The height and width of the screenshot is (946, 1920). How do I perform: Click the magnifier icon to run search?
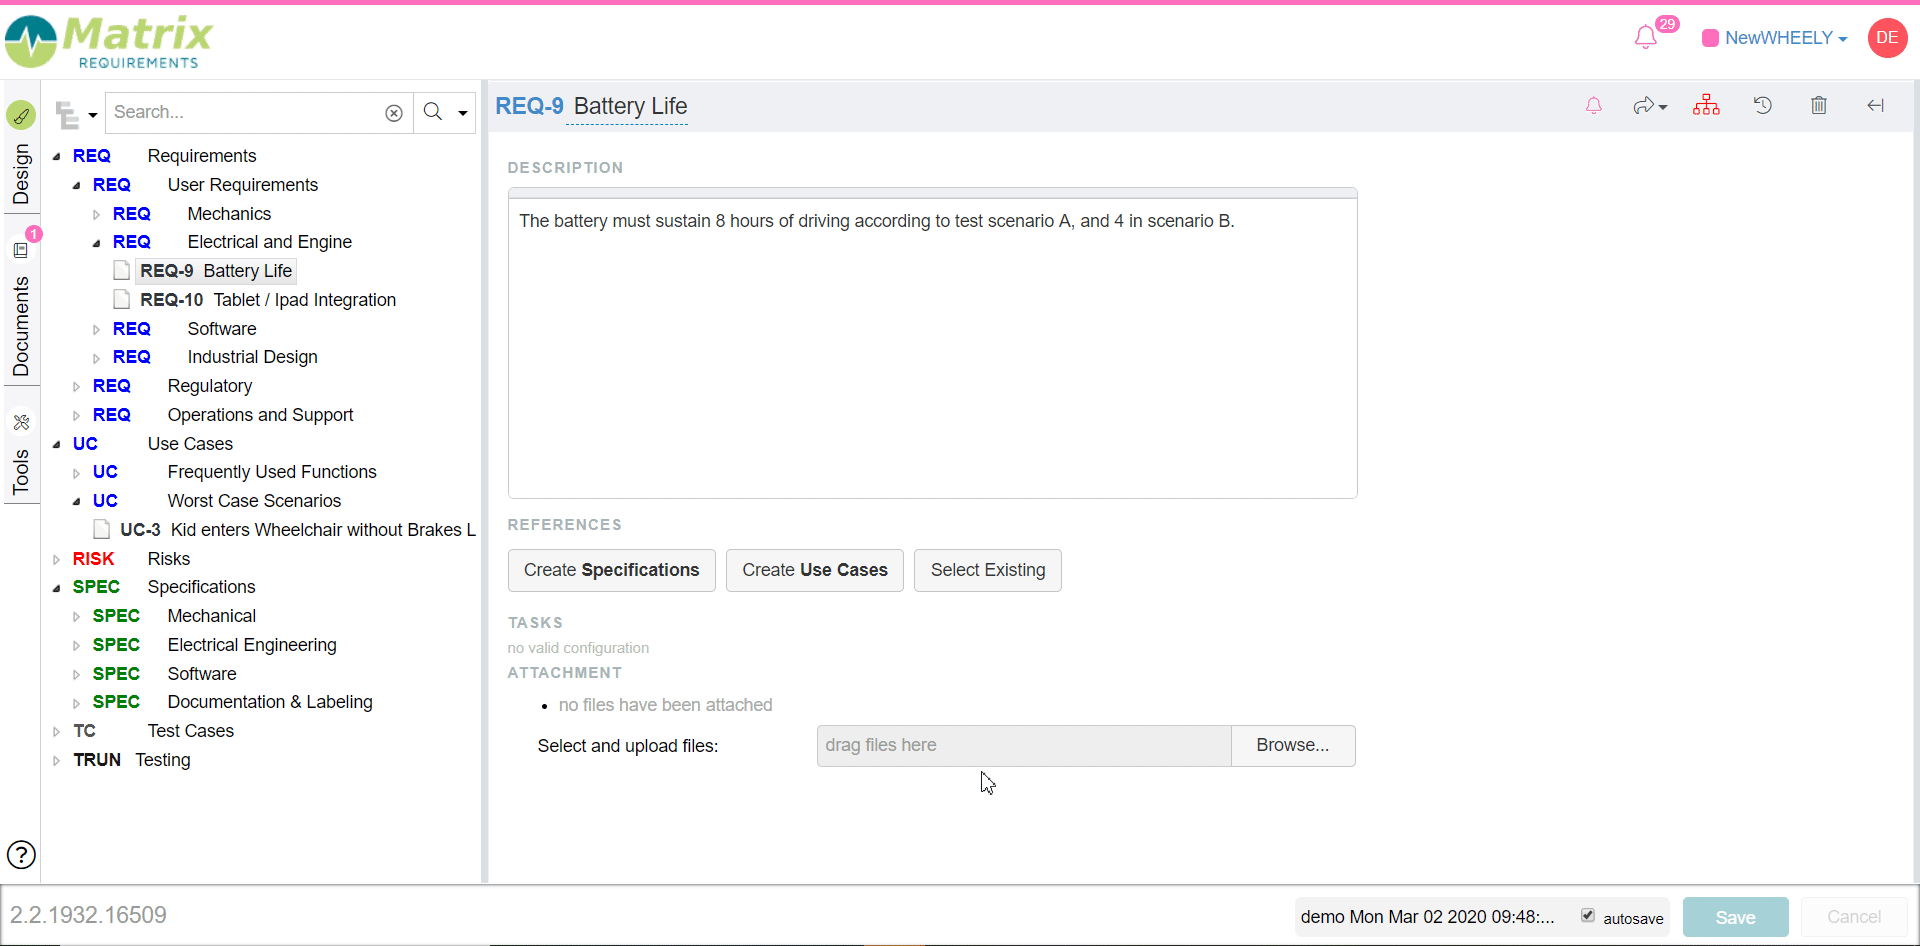tap(432, 112)
